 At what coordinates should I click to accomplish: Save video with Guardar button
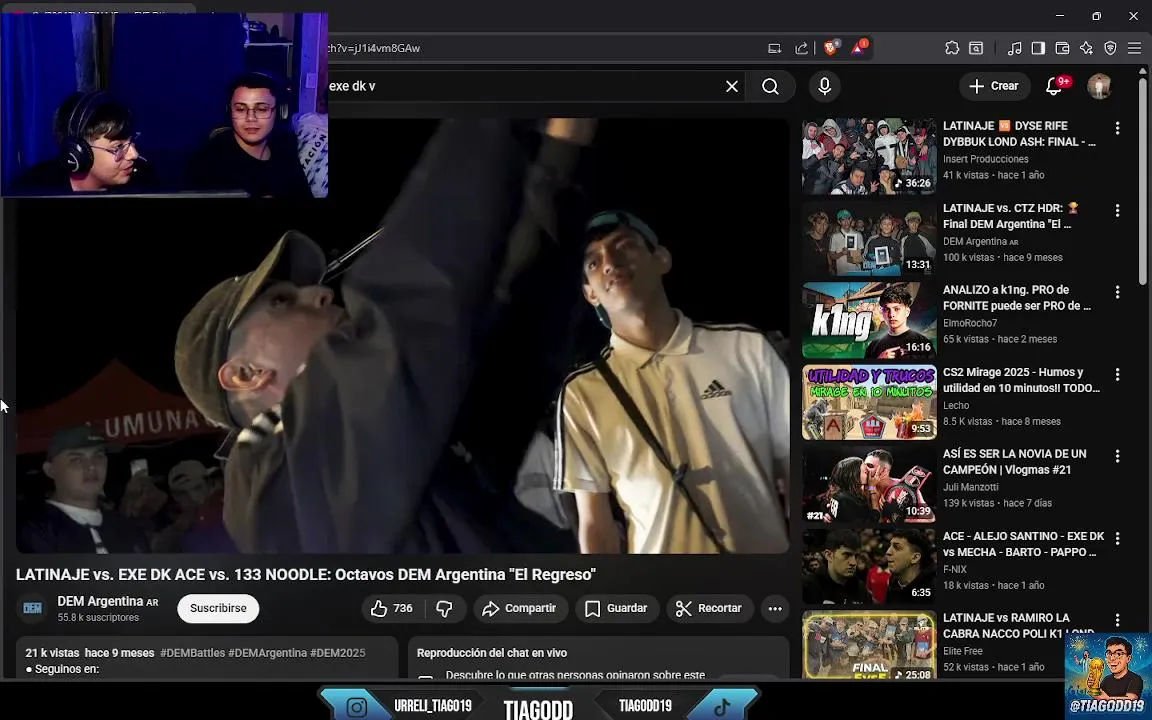click(616, 608)
